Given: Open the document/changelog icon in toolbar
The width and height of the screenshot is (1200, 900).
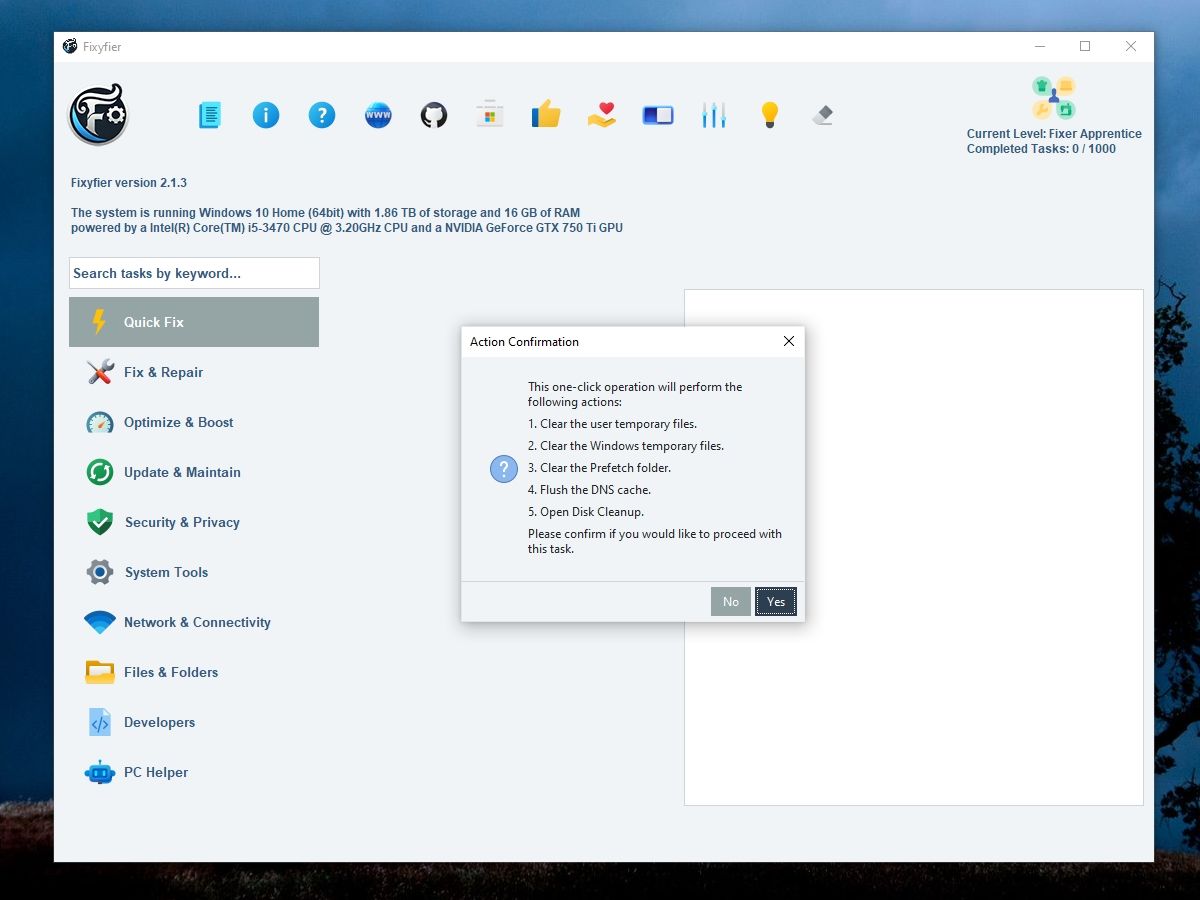Looking at the screenshot, I should coord(210,115).
